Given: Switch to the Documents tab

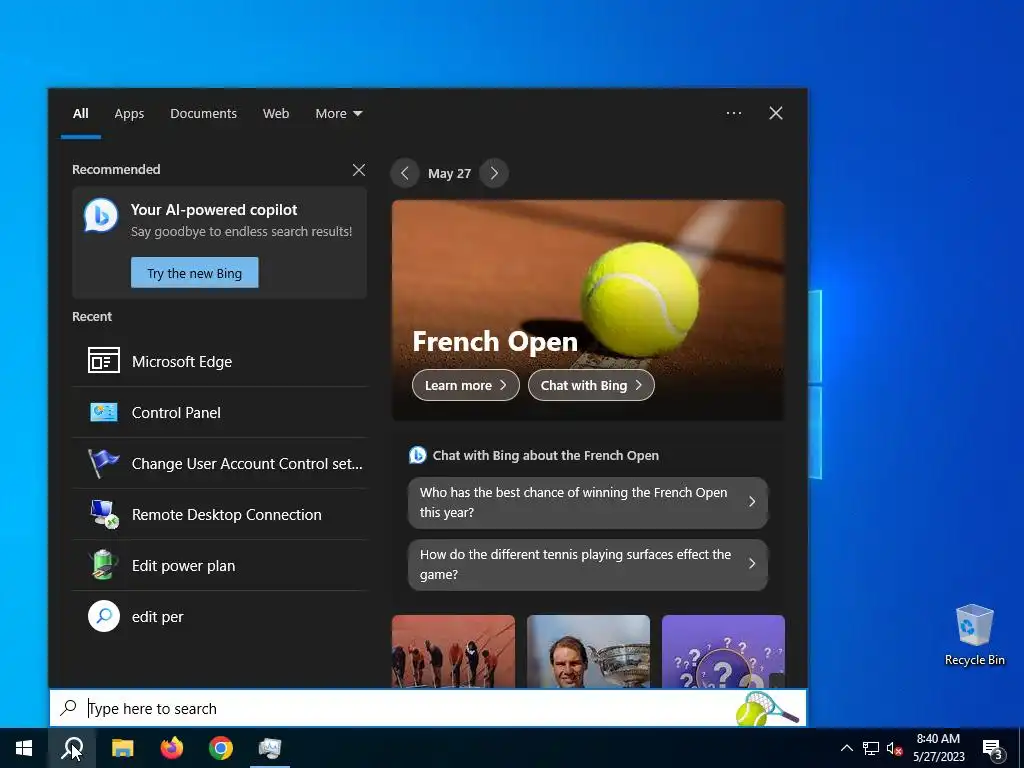Looking at the screenshot, I should pos(203,114).
